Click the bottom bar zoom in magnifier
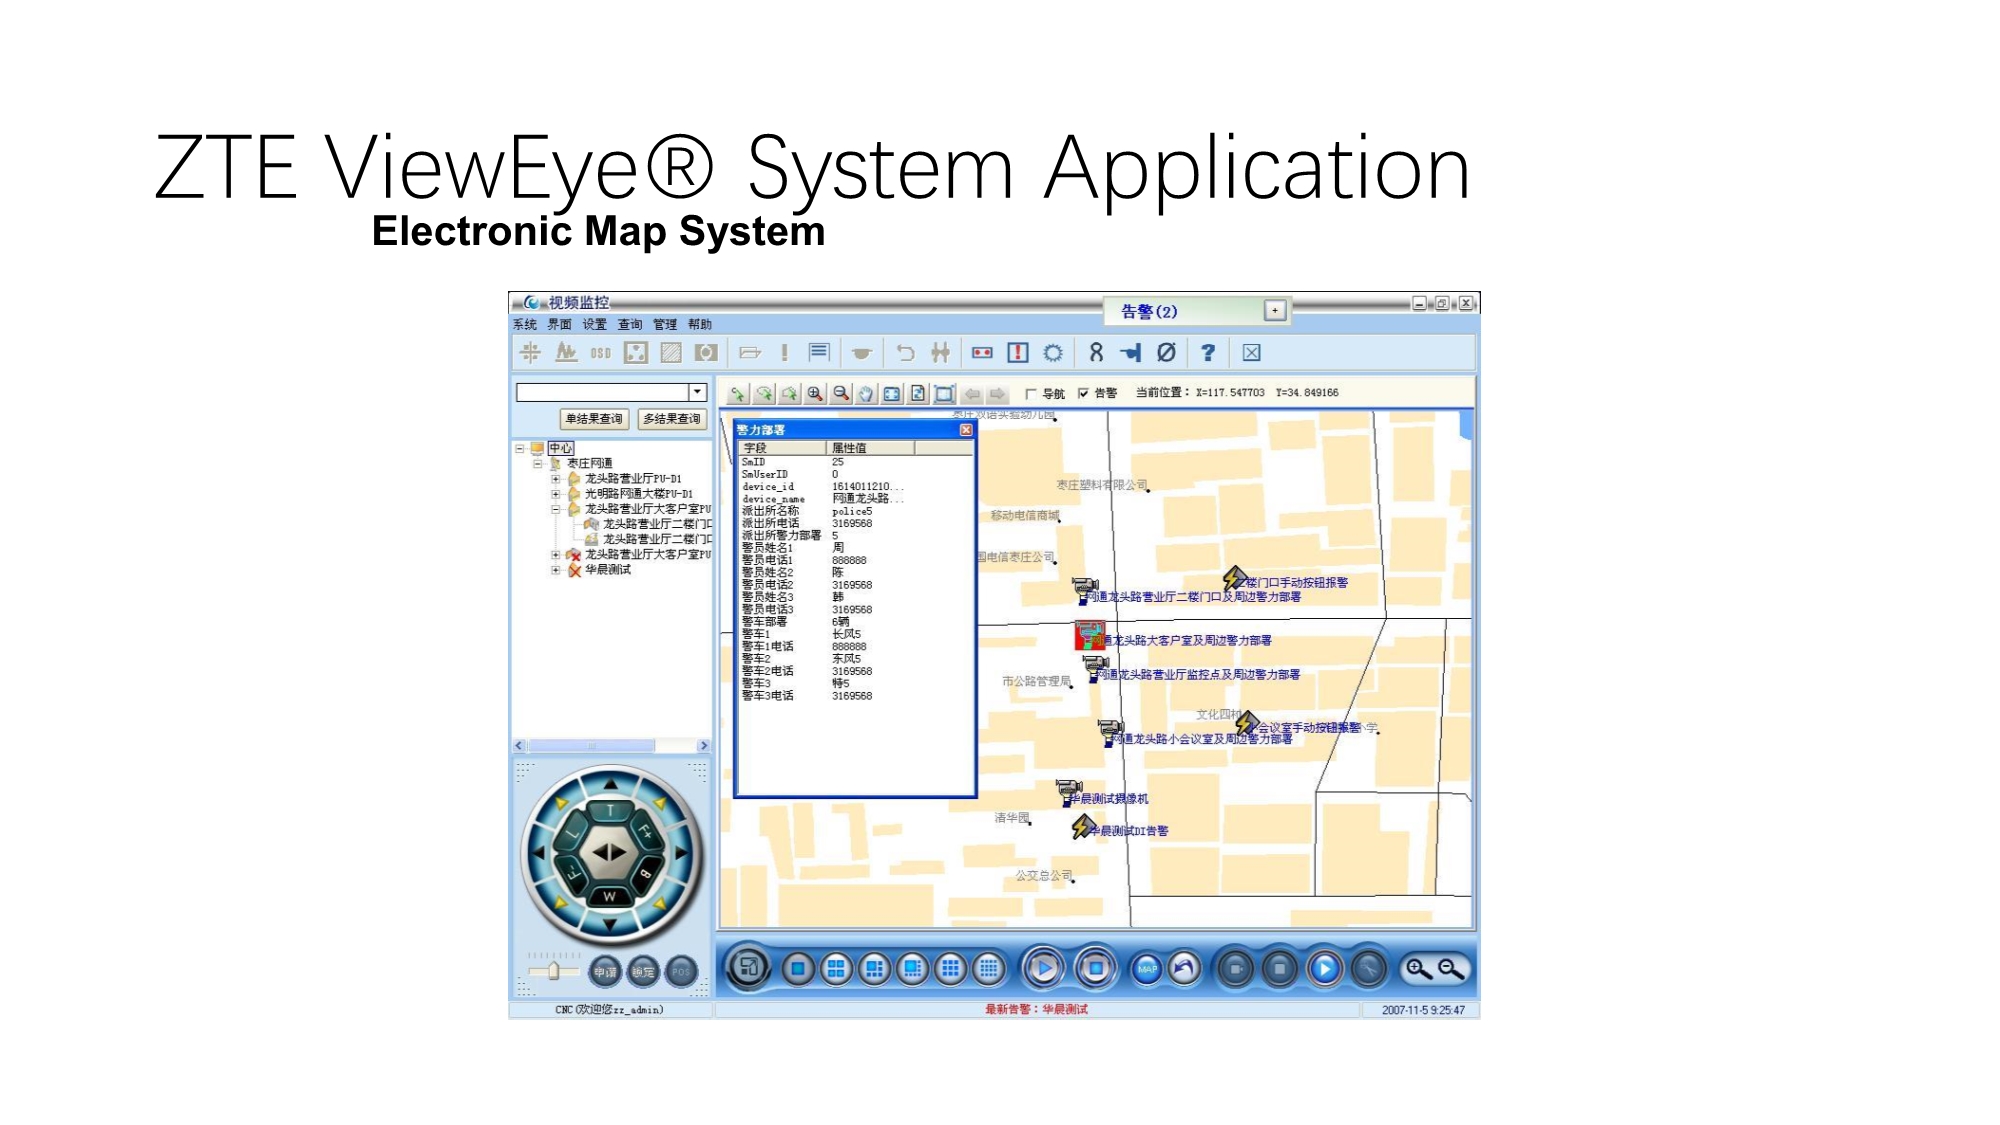The image size is (2000, 1125). pyautogui.click(x=1418, y=968)
